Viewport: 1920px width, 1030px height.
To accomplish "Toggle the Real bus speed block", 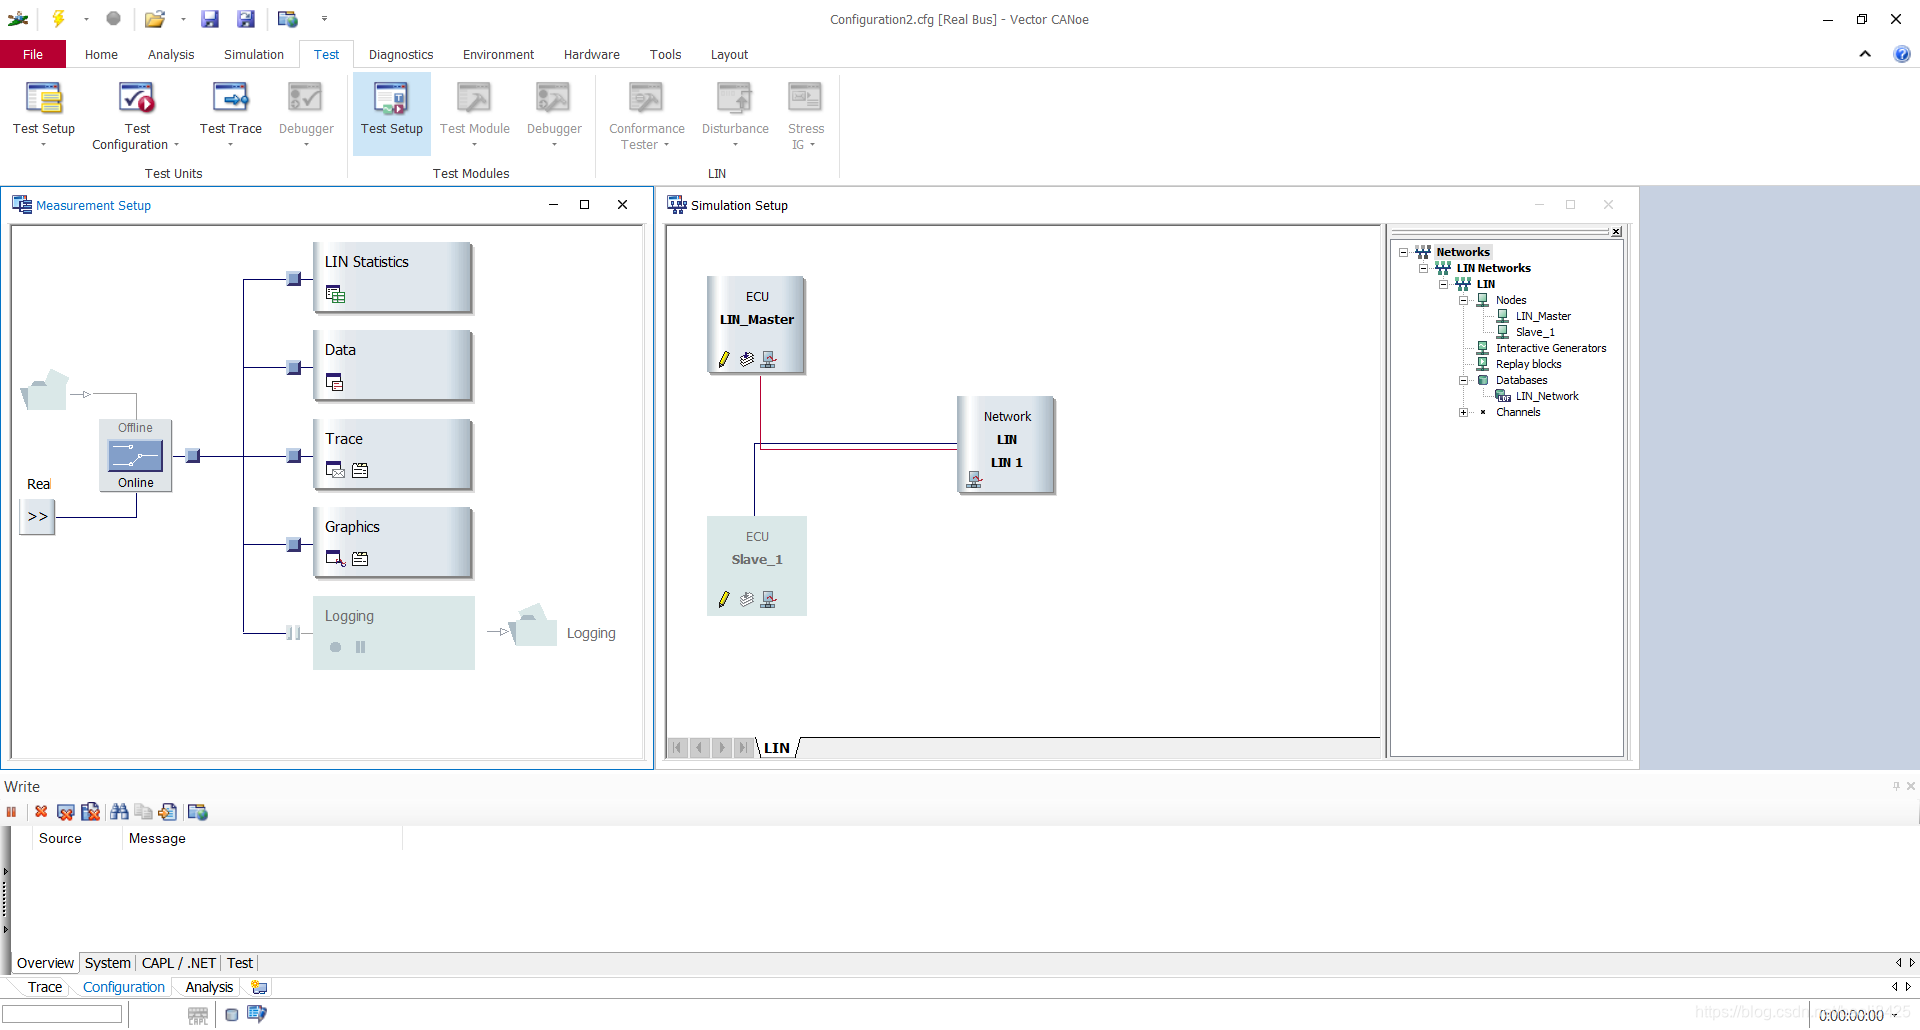I will [37, 516].
